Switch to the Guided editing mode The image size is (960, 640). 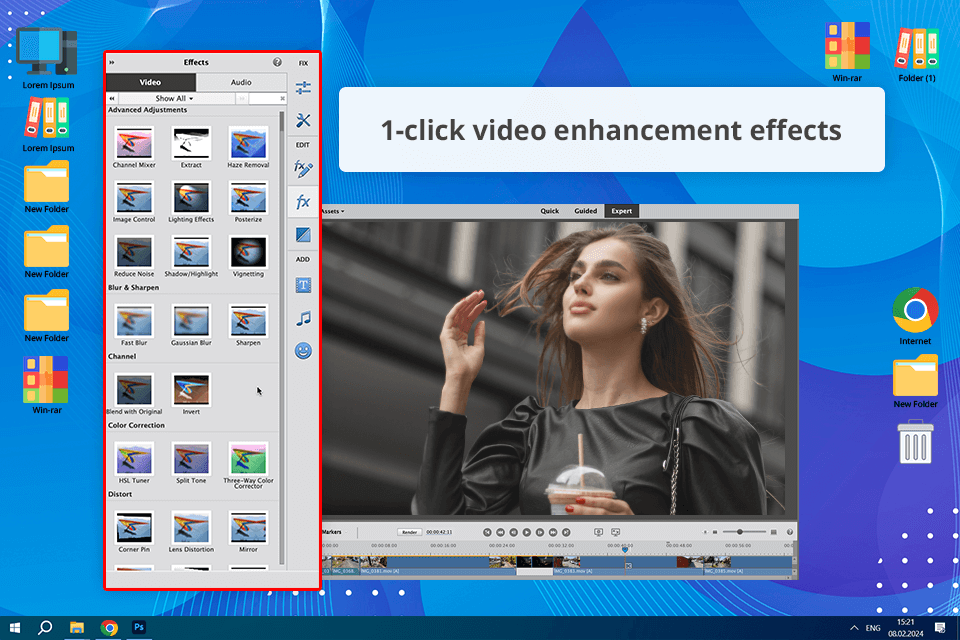tap(585, 211)
